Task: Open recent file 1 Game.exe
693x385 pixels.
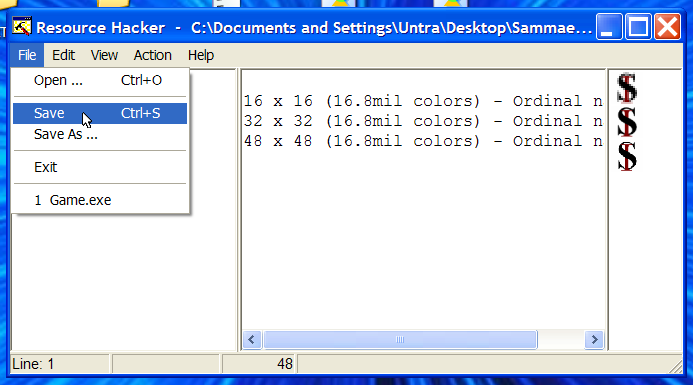Action: pos(100,200)
